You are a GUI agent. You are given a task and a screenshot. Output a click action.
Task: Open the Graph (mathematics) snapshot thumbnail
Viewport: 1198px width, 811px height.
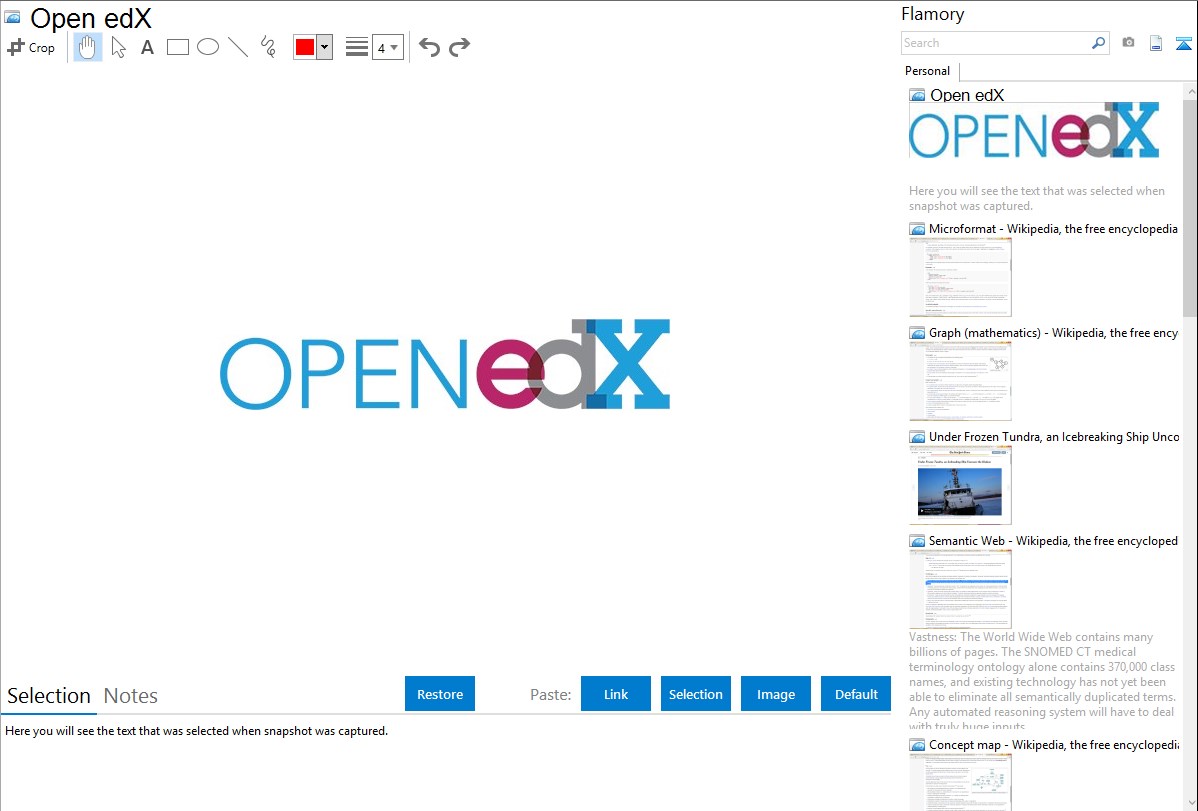960,381
